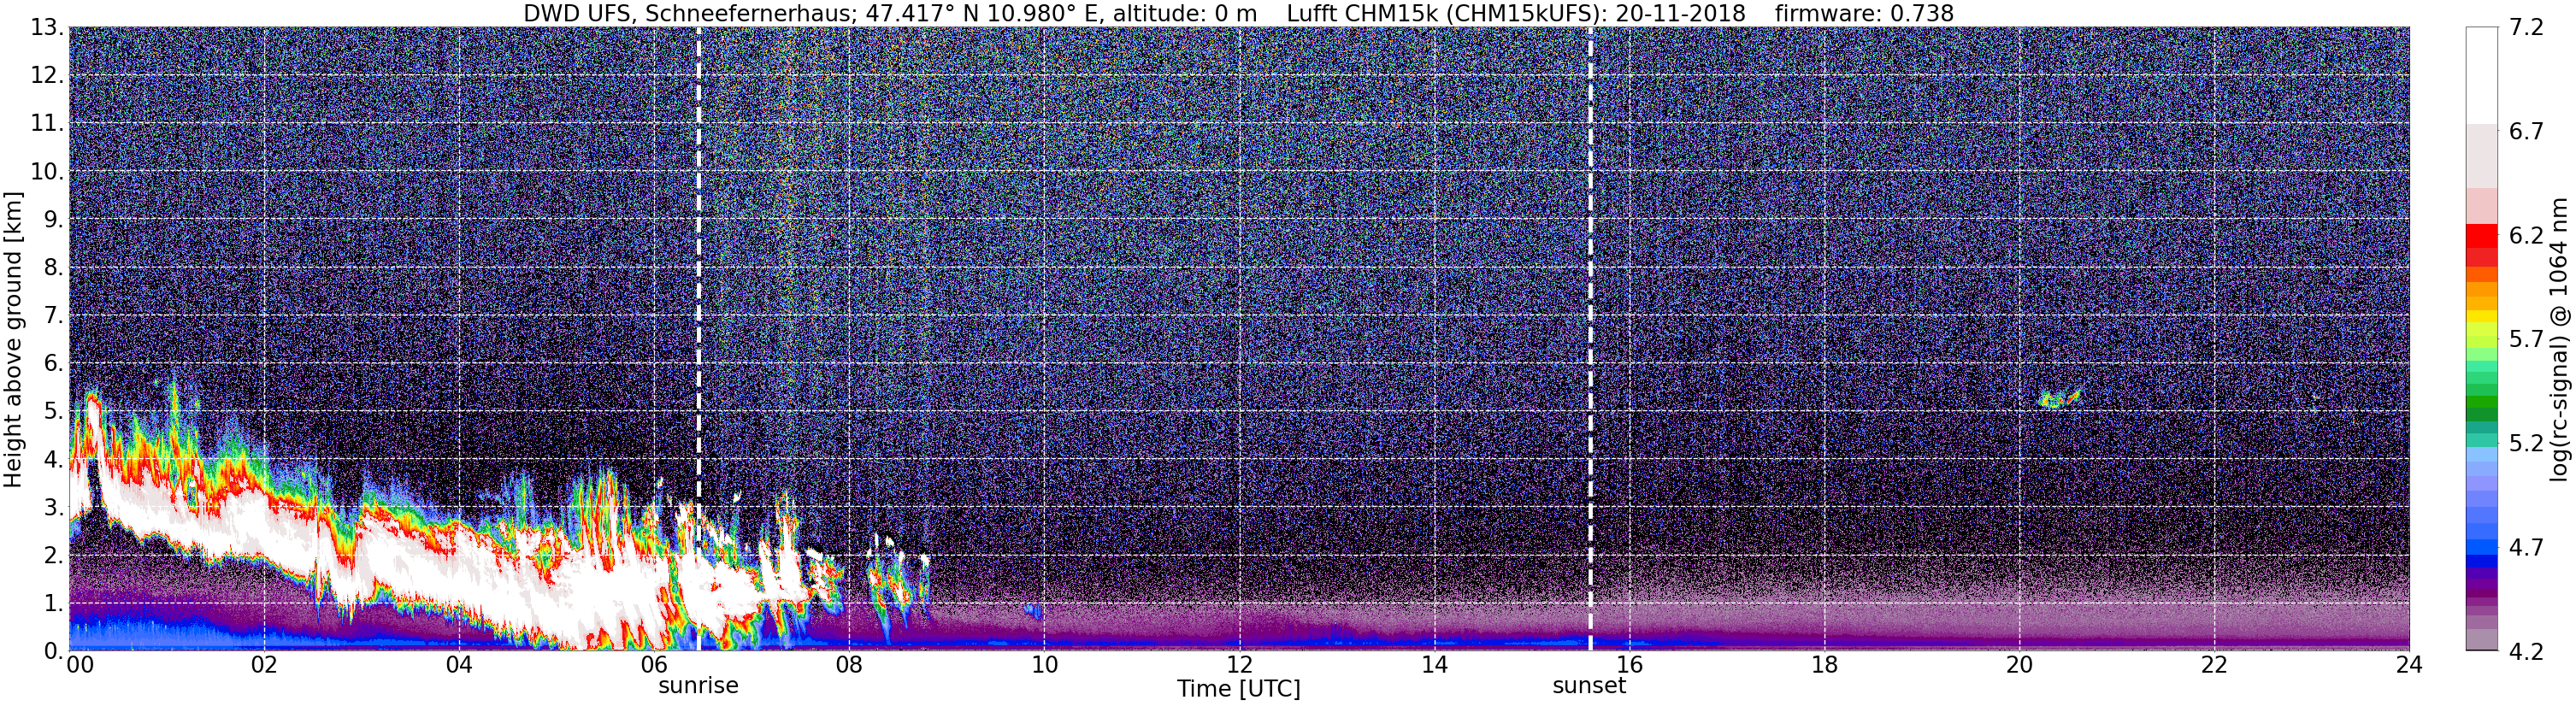Click the '8.' height tick label
Image resolution: width=2576 pixels, height=706 pixels.
(54, 267)
